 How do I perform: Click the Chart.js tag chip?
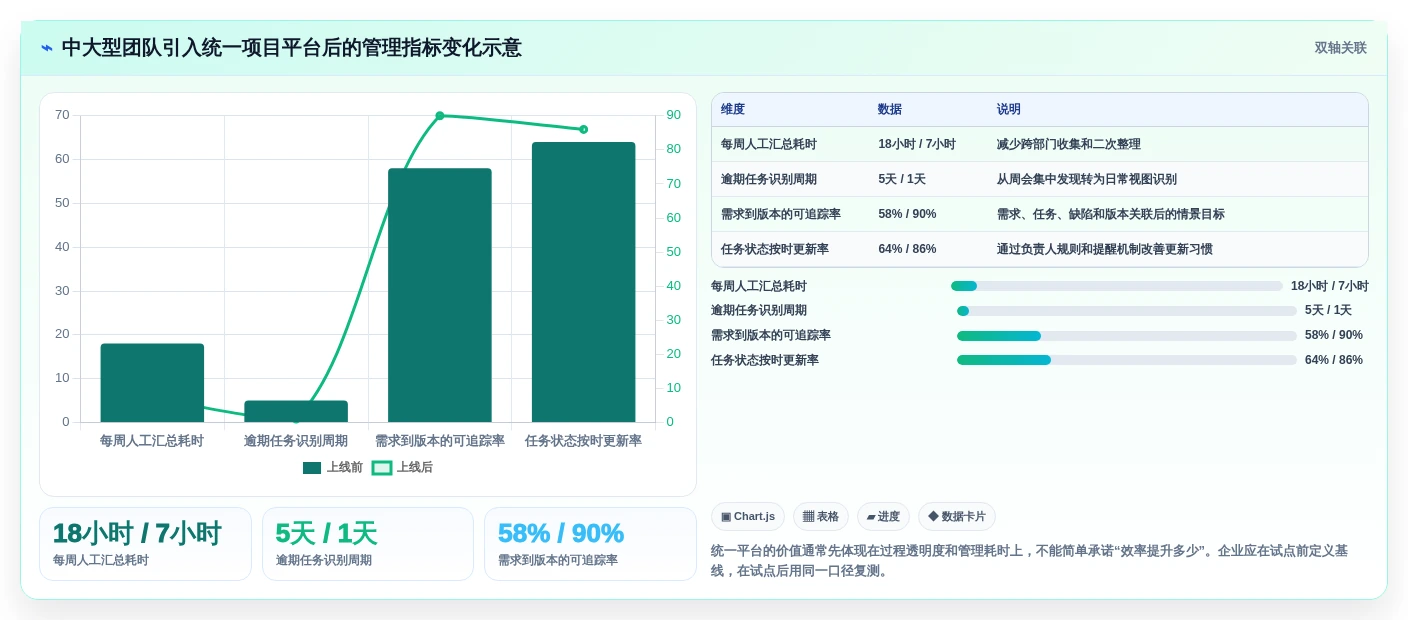748,517
